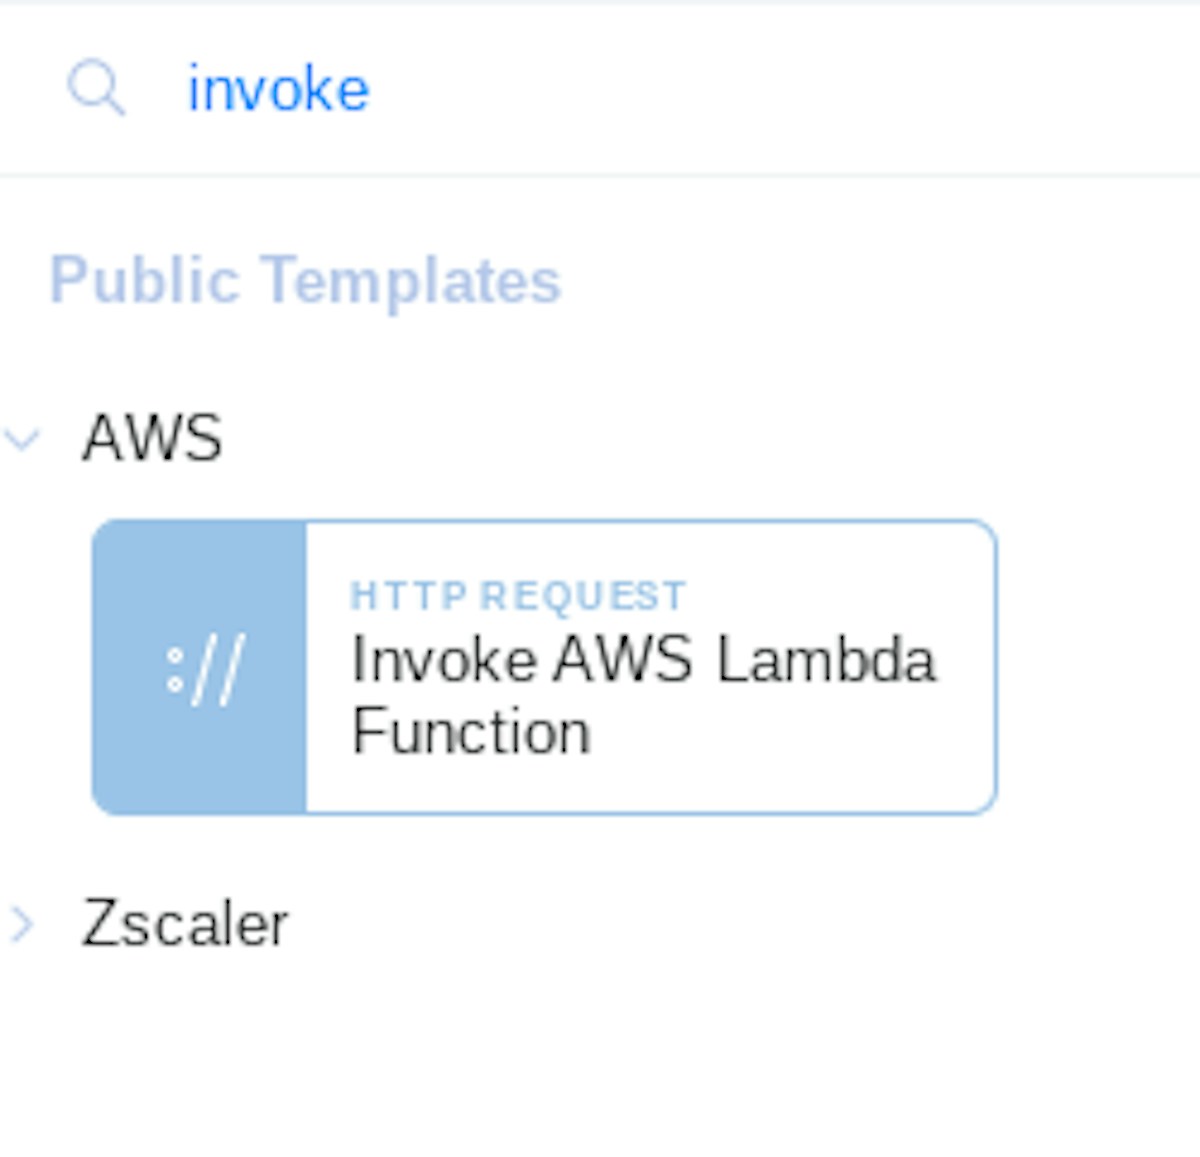Screen dimensions: 1200x1157
Task: Click the word "Invoke" in the card title
Action: [444, 661]
